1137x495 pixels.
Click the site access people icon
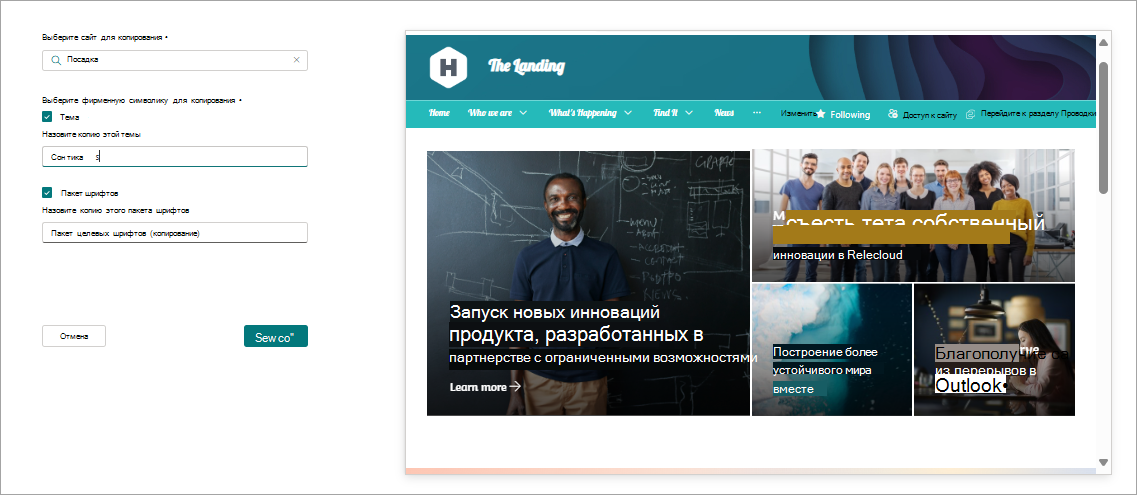click(893, 114)
